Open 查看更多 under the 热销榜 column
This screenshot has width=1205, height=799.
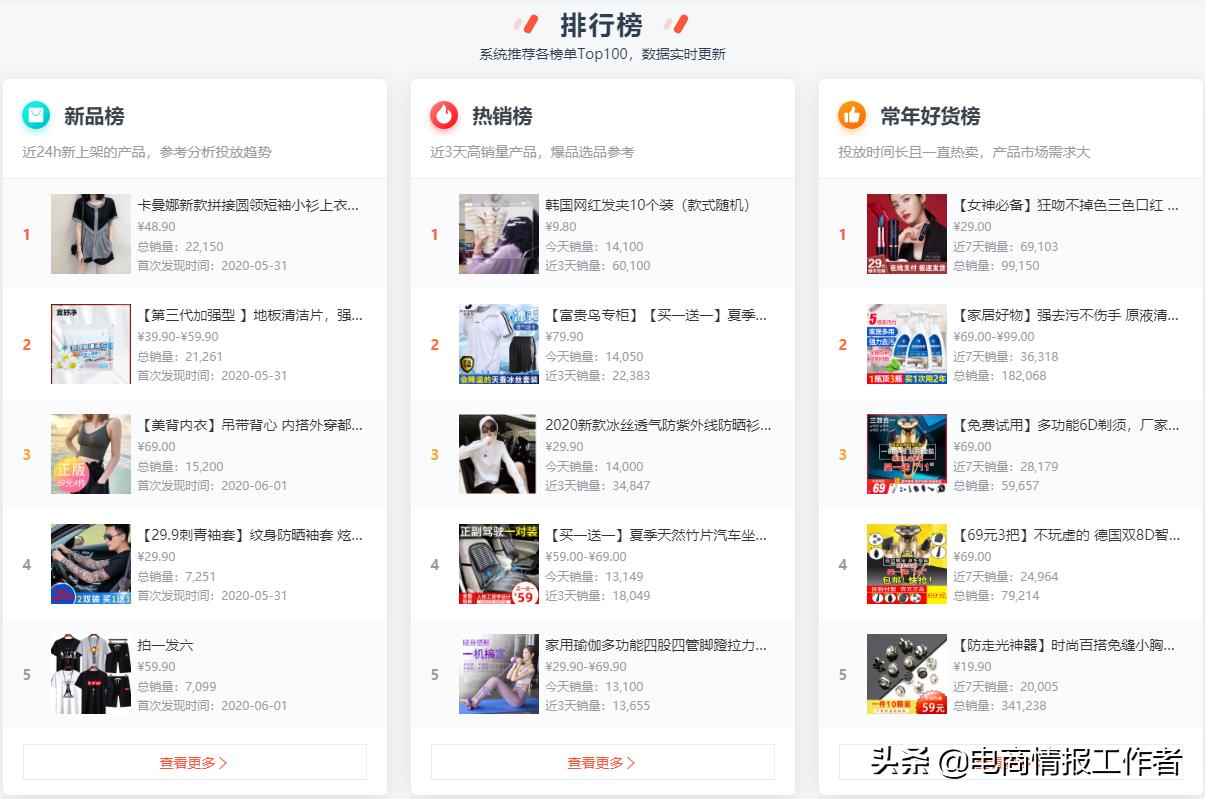tap(602, 761)
